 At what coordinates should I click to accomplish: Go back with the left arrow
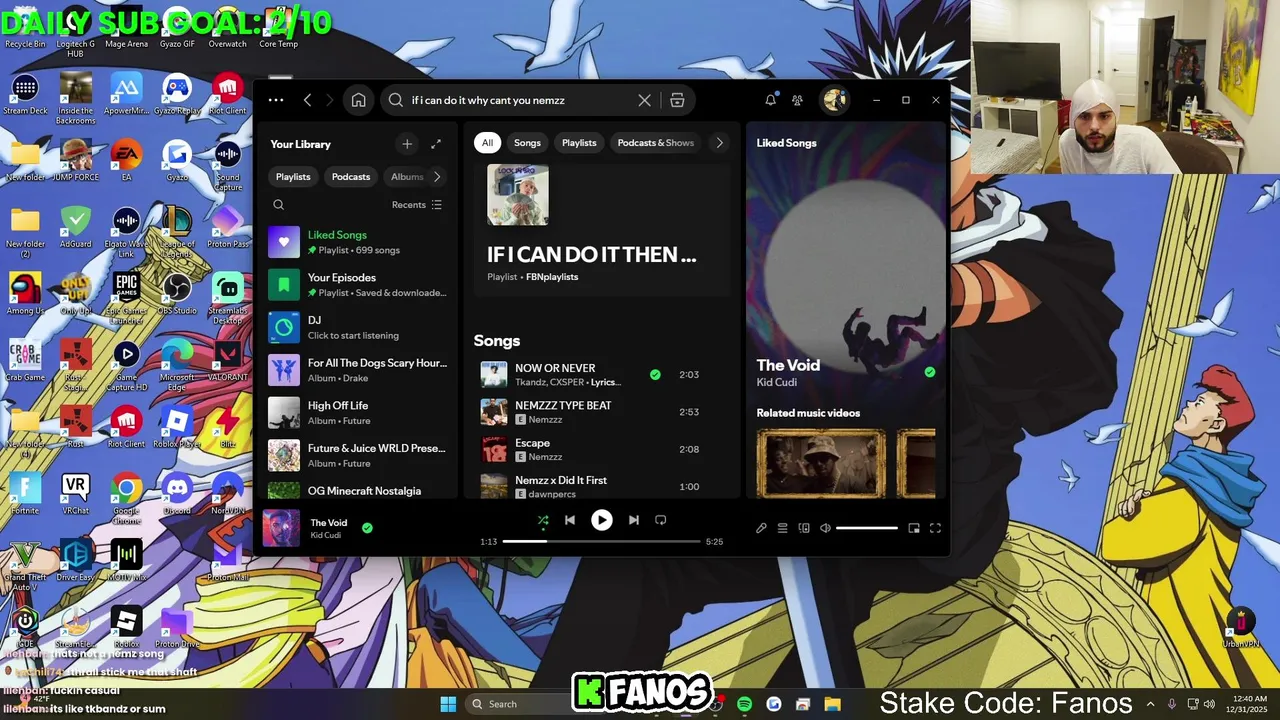(x=307, y=100)
